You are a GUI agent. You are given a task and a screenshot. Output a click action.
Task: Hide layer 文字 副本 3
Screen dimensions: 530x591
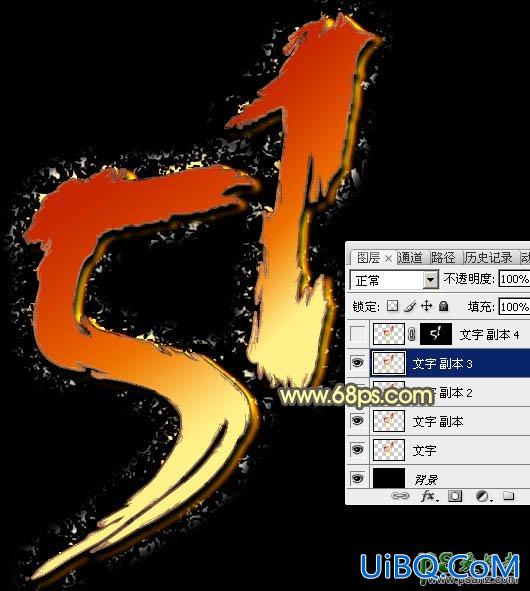tap(358, 363)
